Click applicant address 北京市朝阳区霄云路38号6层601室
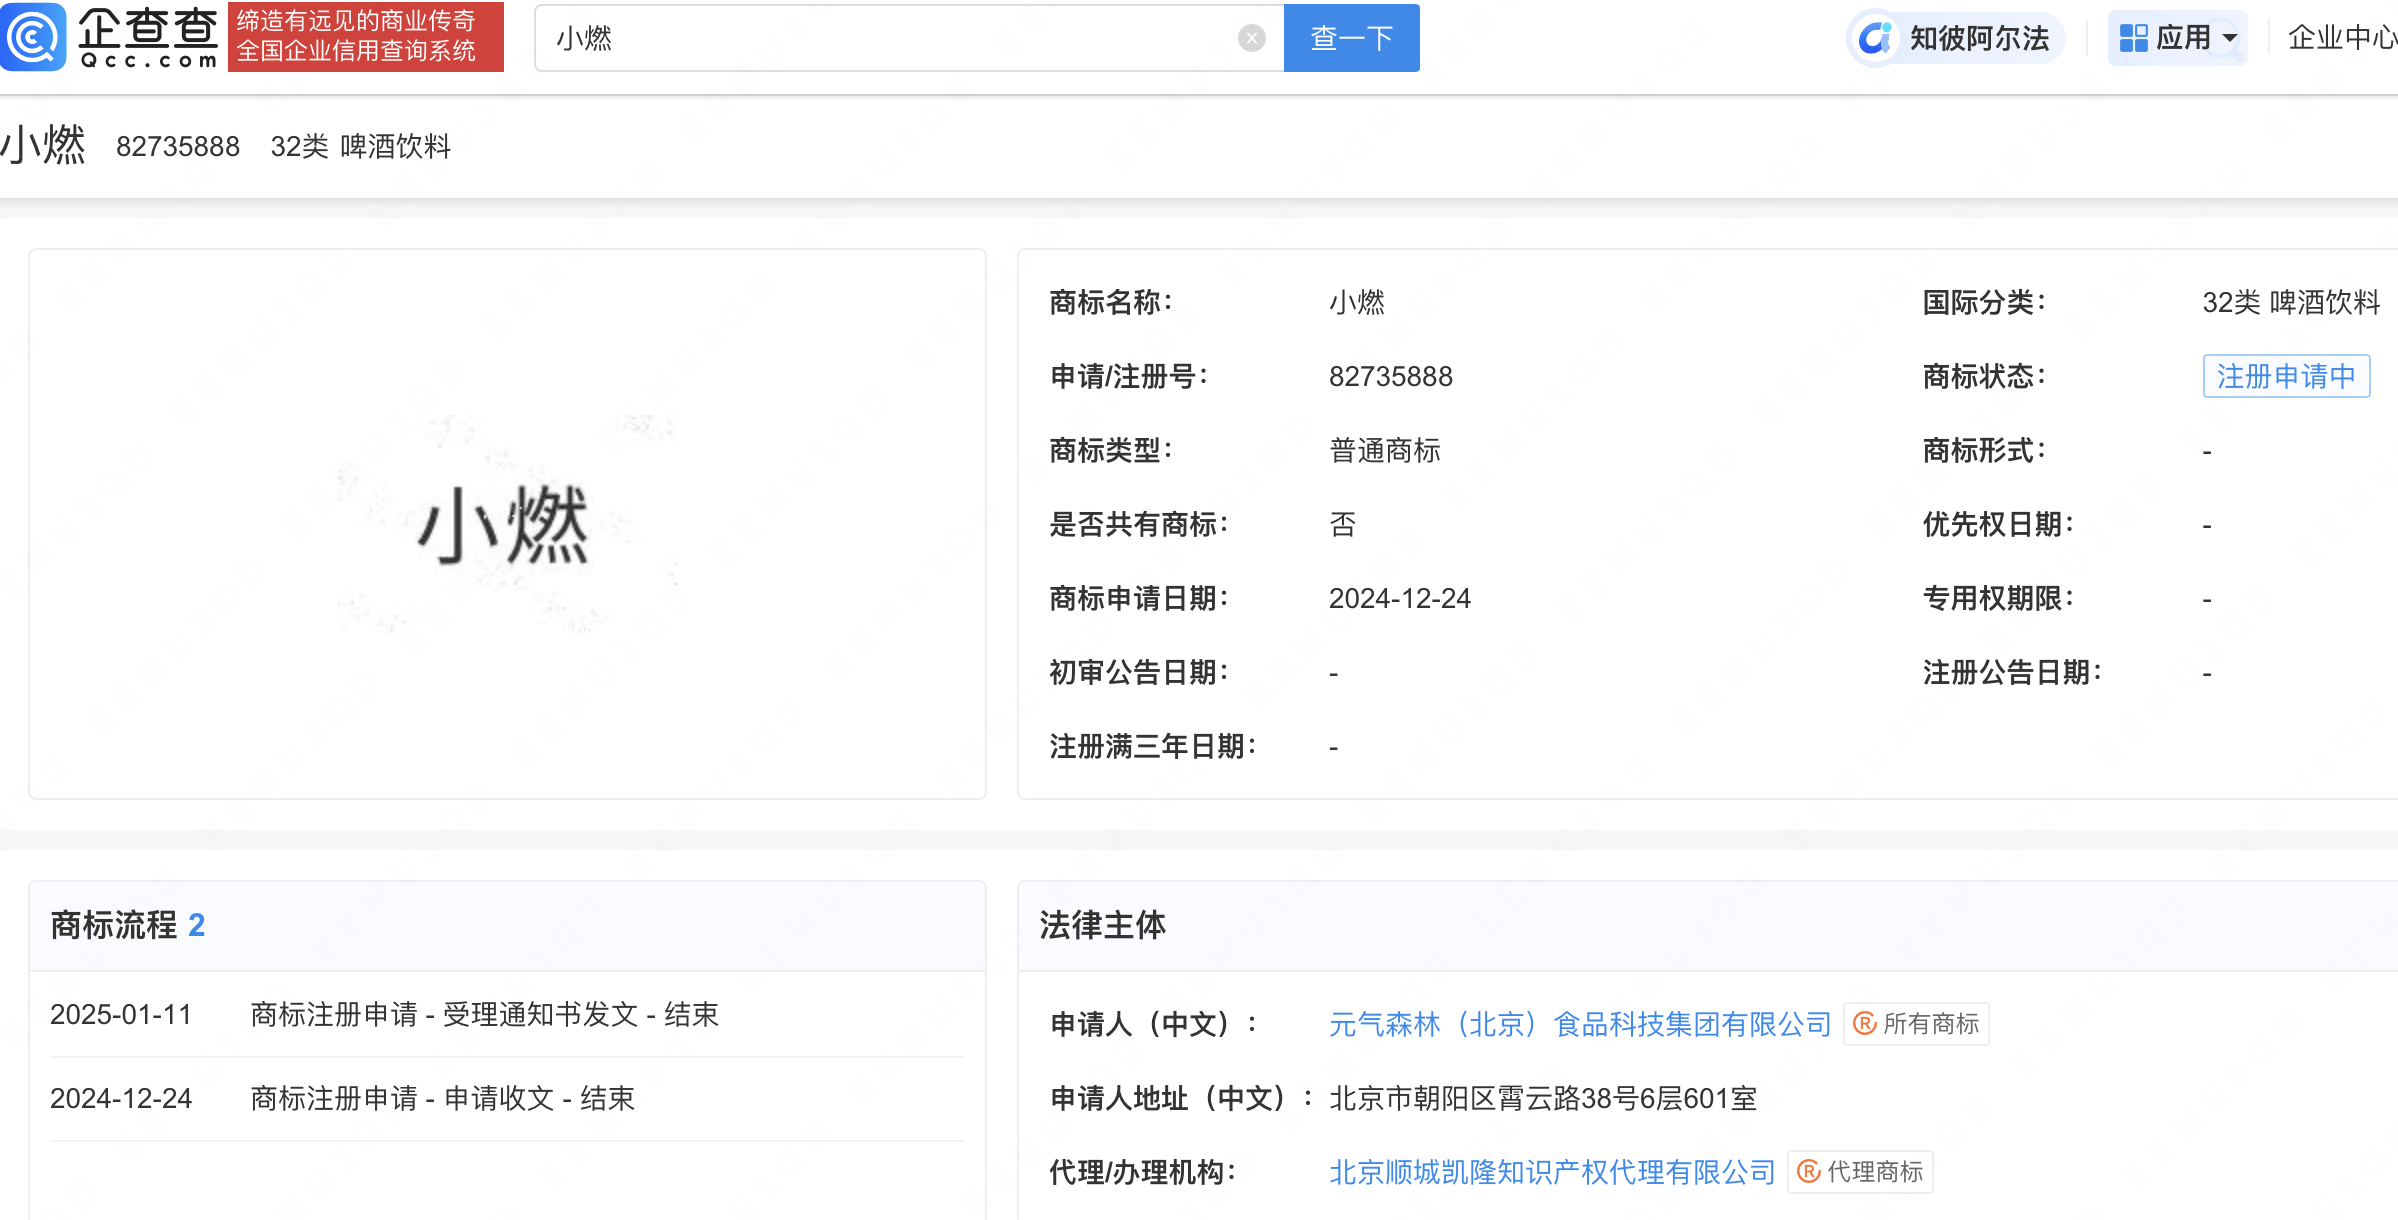Viewport: 2398px width, 1220px height. tap(1542, 1098)
